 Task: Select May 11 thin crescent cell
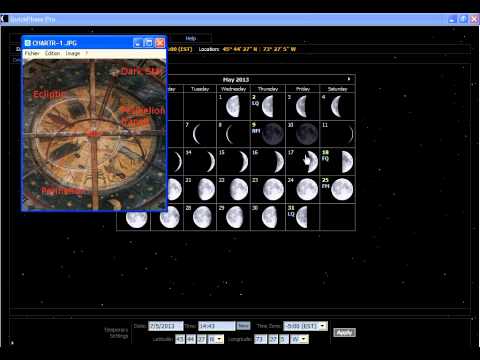coord(337,134)
